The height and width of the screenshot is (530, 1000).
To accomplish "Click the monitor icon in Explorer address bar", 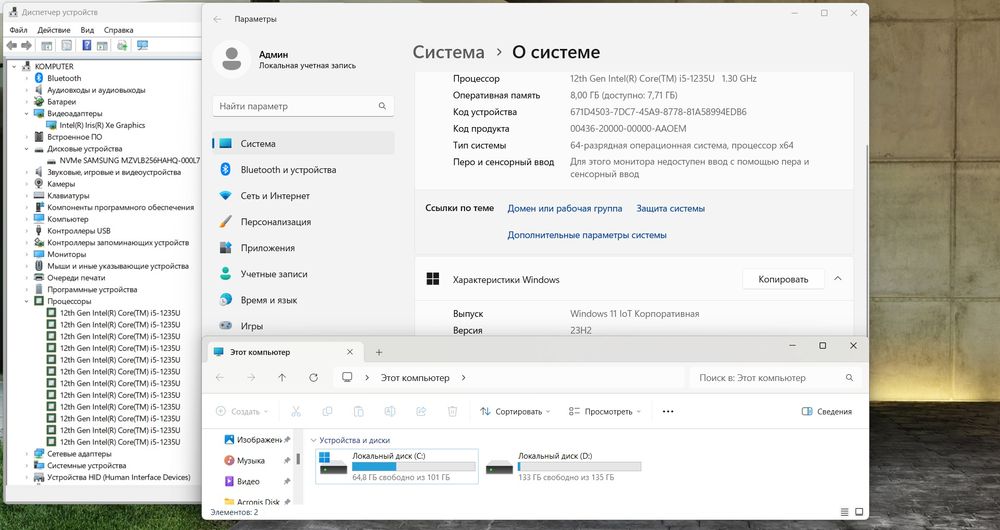I will [347, 378].
